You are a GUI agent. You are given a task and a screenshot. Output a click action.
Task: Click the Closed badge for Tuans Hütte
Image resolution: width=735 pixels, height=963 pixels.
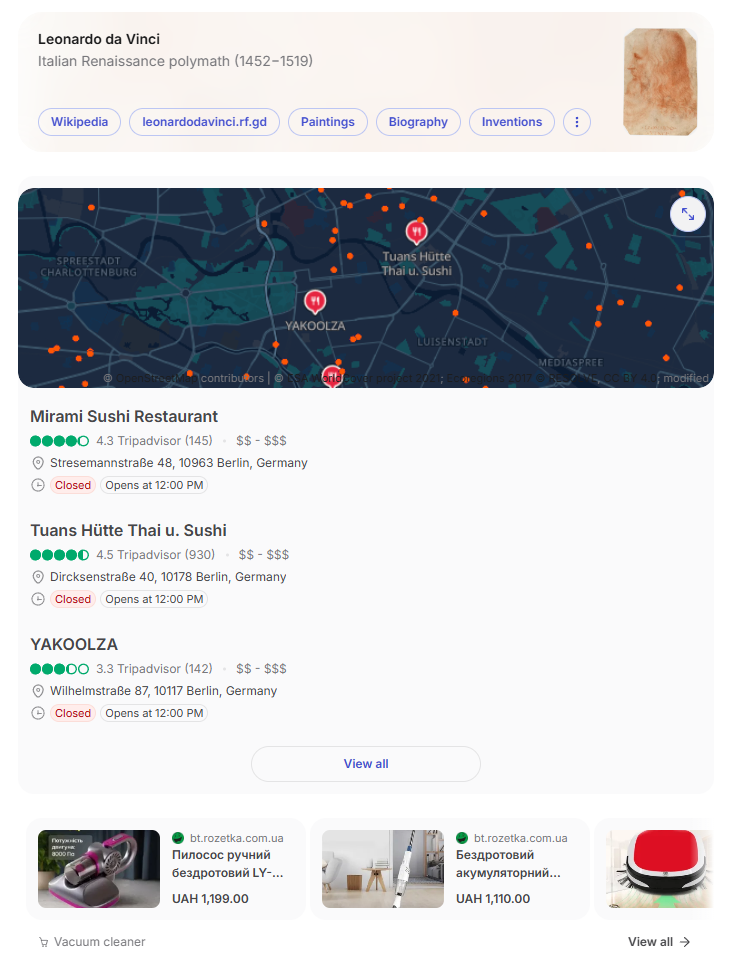[x=73, y=599]
